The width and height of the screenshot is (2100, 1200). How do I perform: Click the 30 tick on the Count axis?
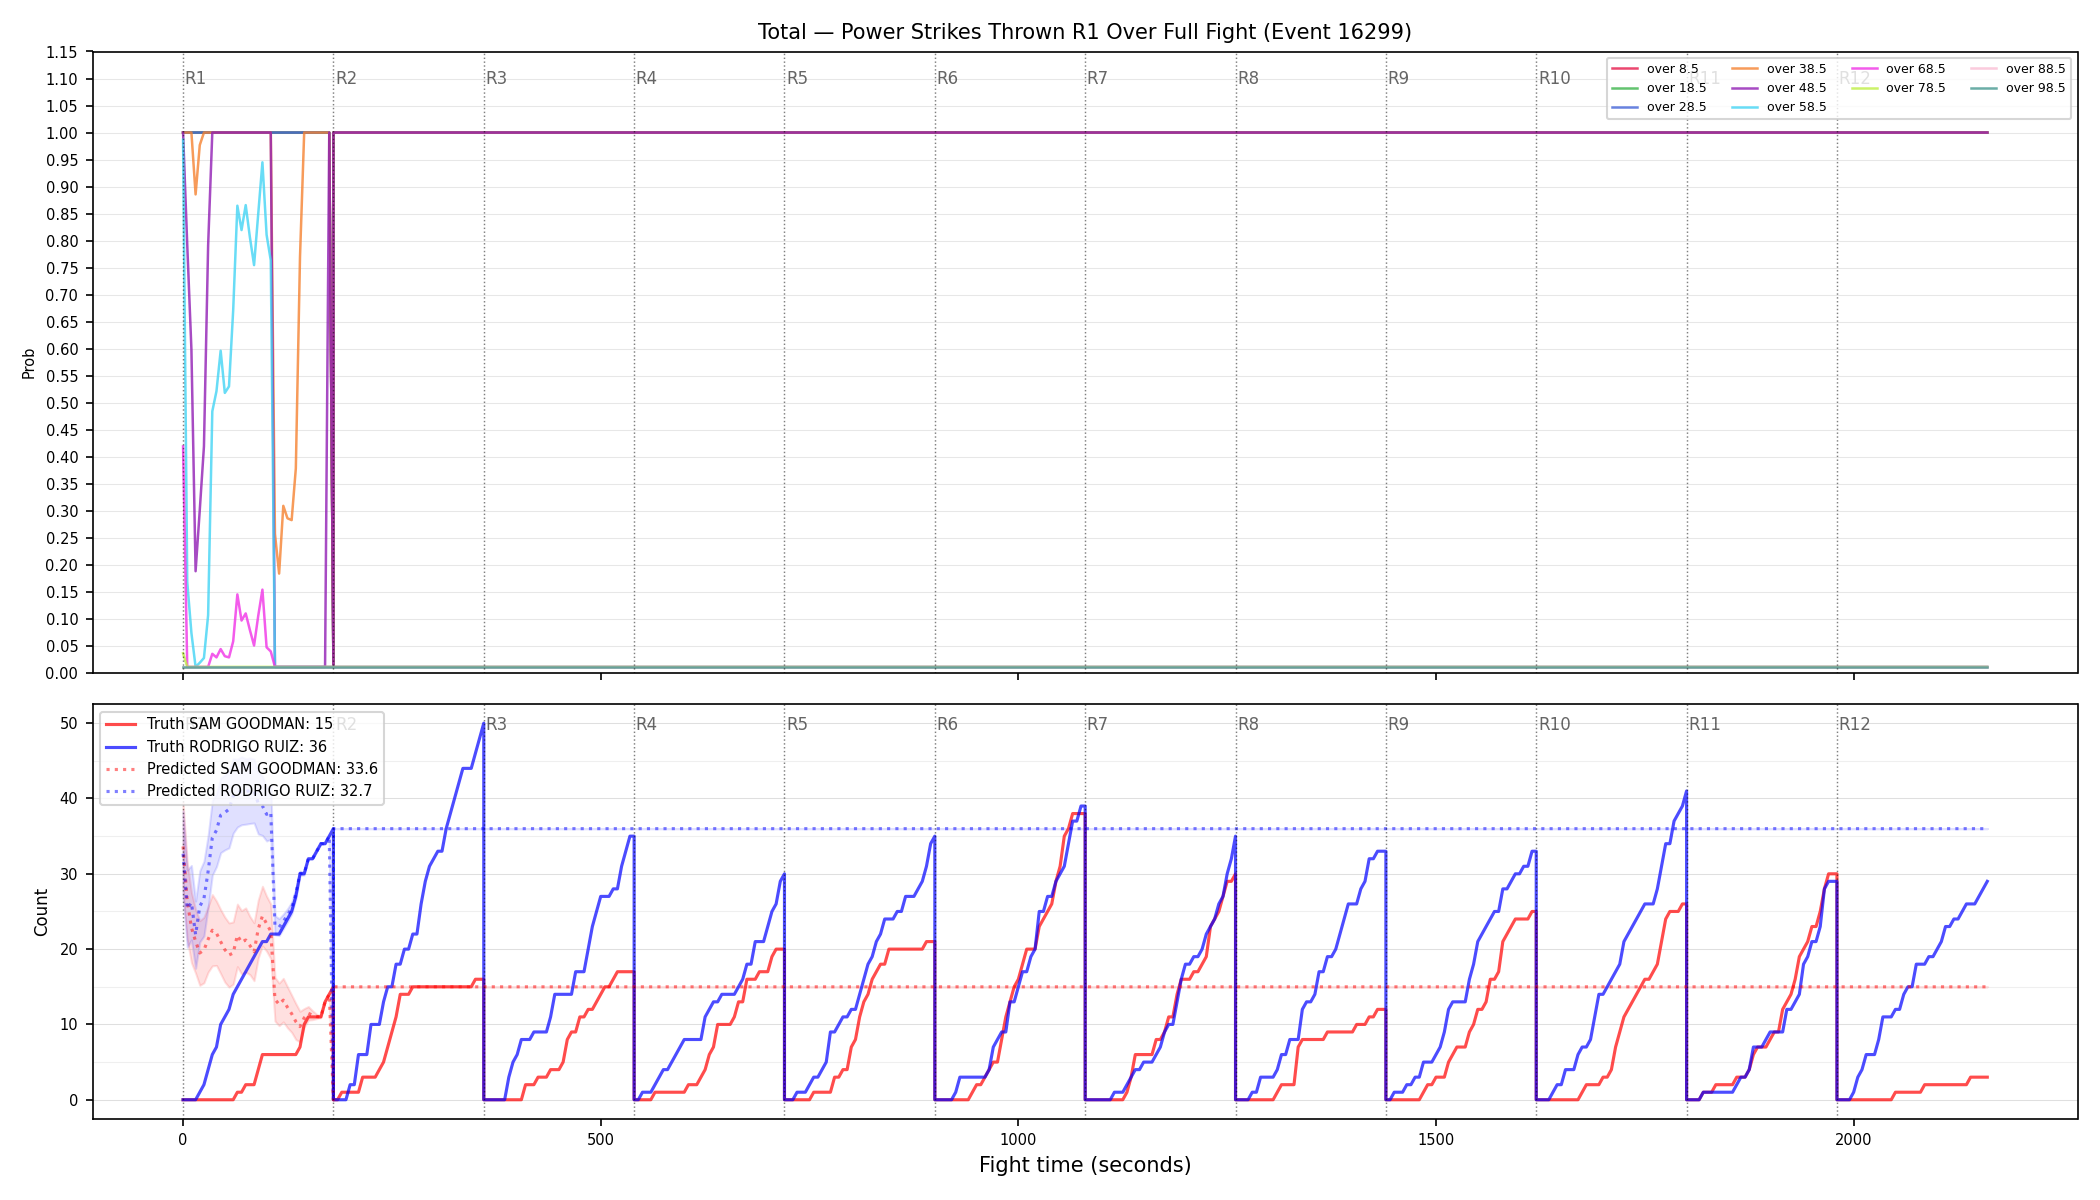click(x=69, y=874)
